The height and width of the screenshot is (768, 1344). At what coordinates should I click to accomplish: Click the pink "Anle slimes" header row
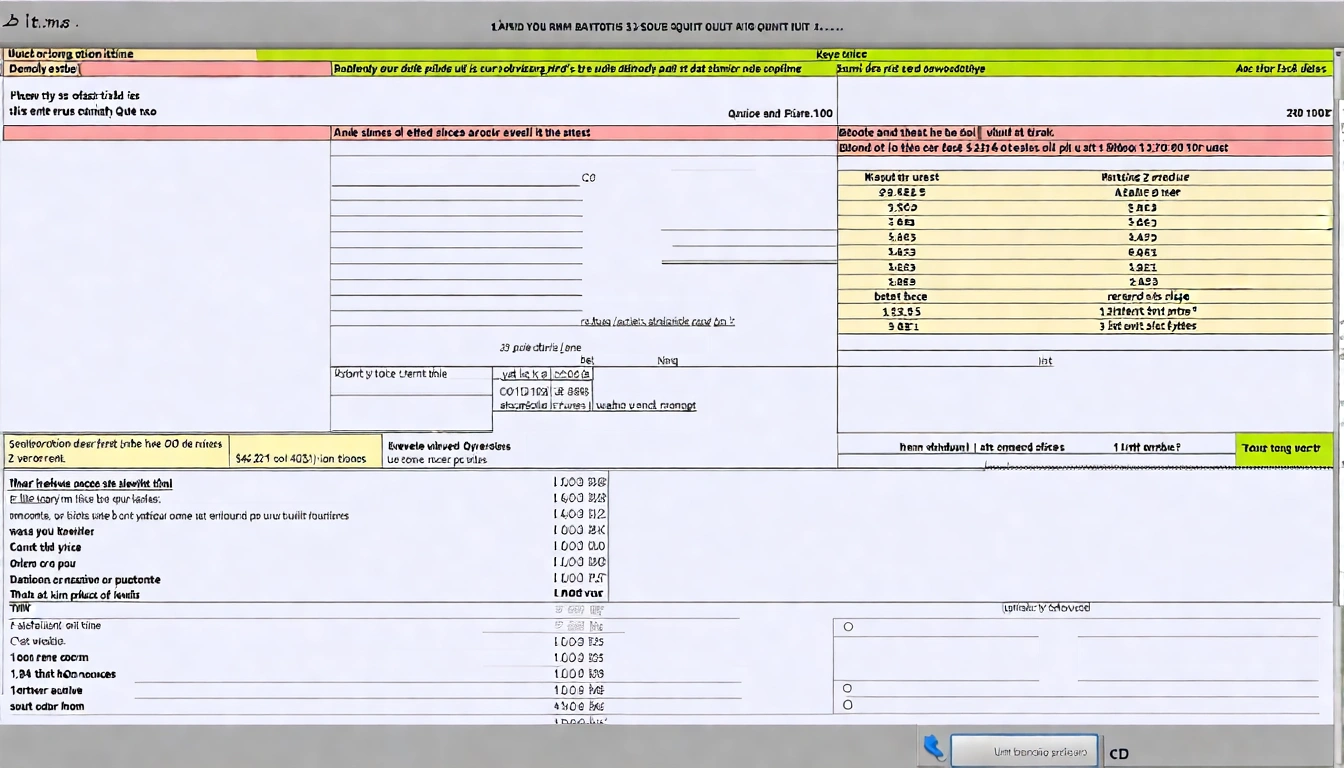point(583,132)
